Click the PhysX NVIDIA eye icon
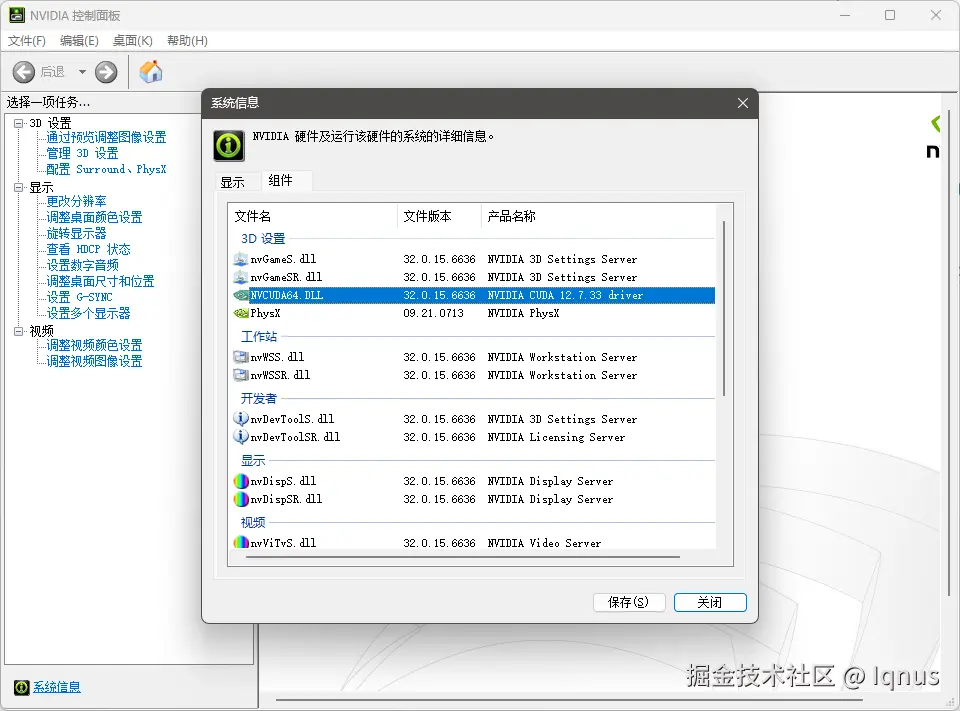The height and width of the screenshot is (711, 960). pos(241,313)
